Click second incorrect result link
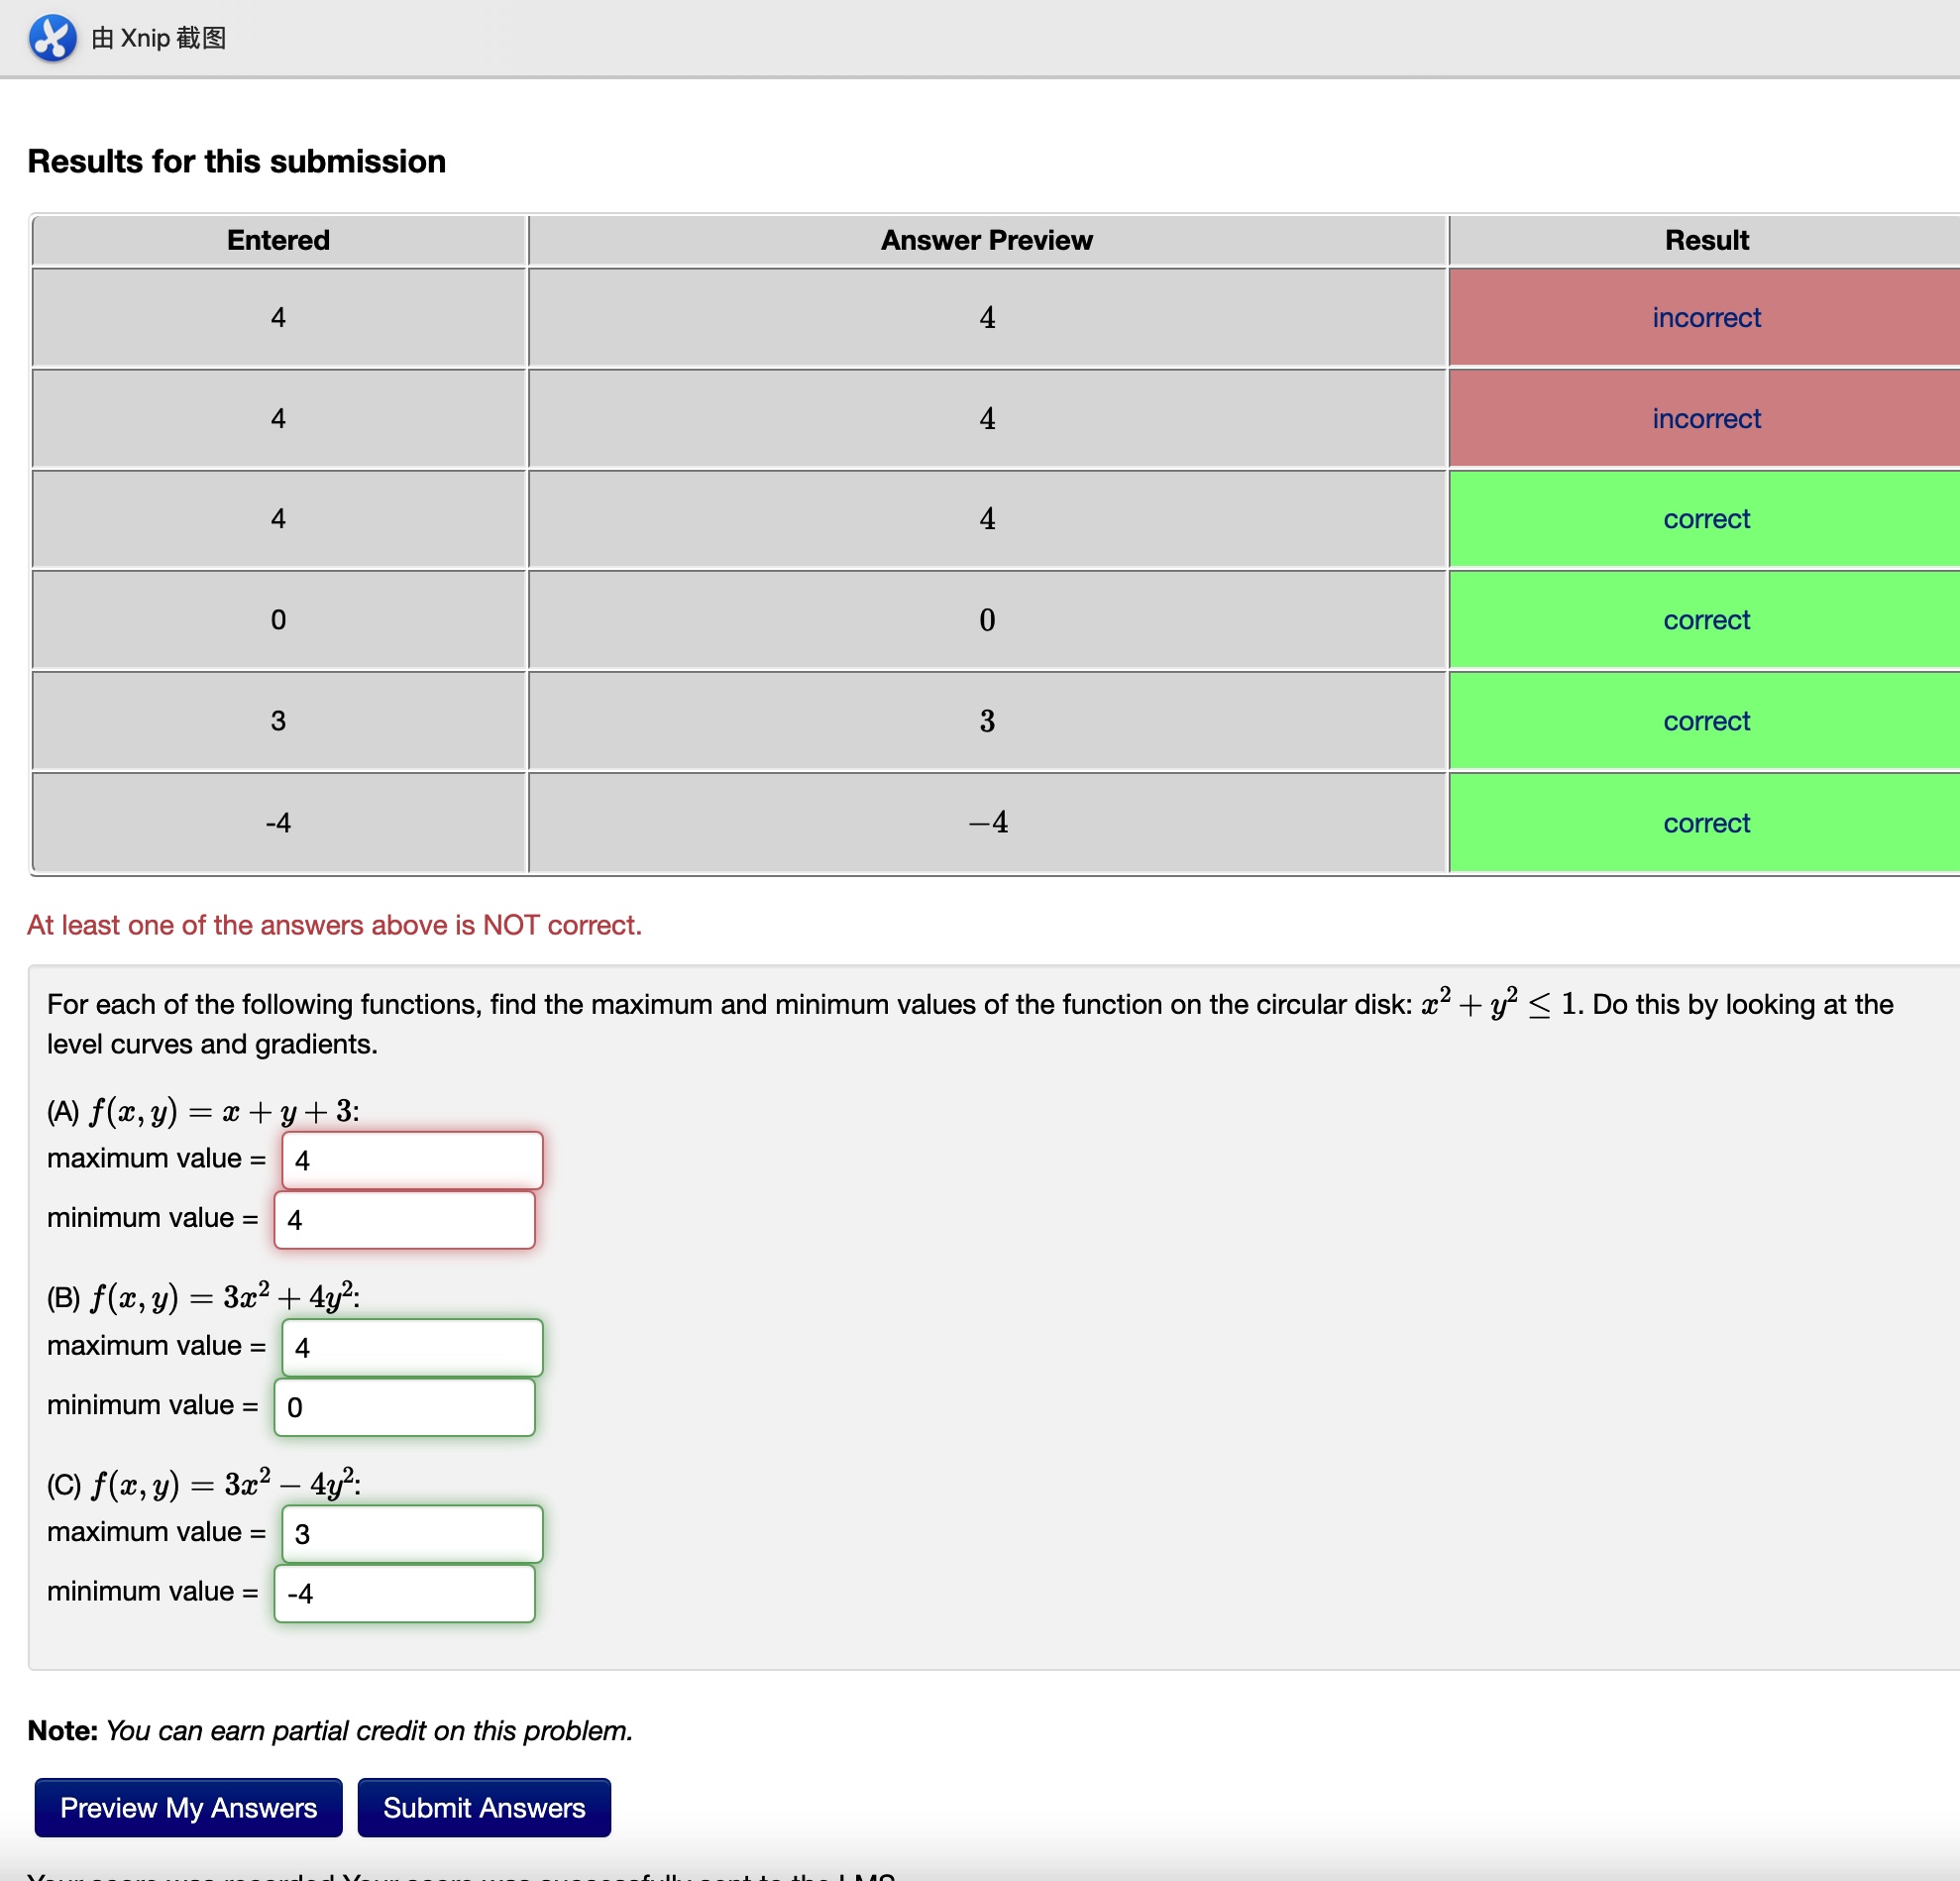1960x1881 pixels. (1705, 419)
